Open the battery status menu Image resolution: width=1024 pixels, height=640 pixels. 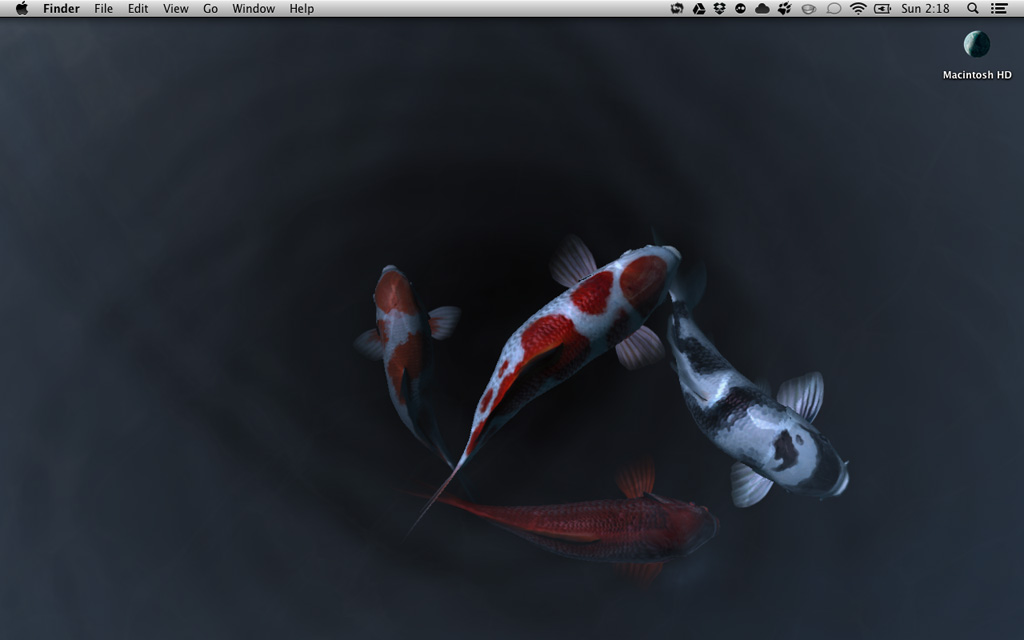click(882, 9)
